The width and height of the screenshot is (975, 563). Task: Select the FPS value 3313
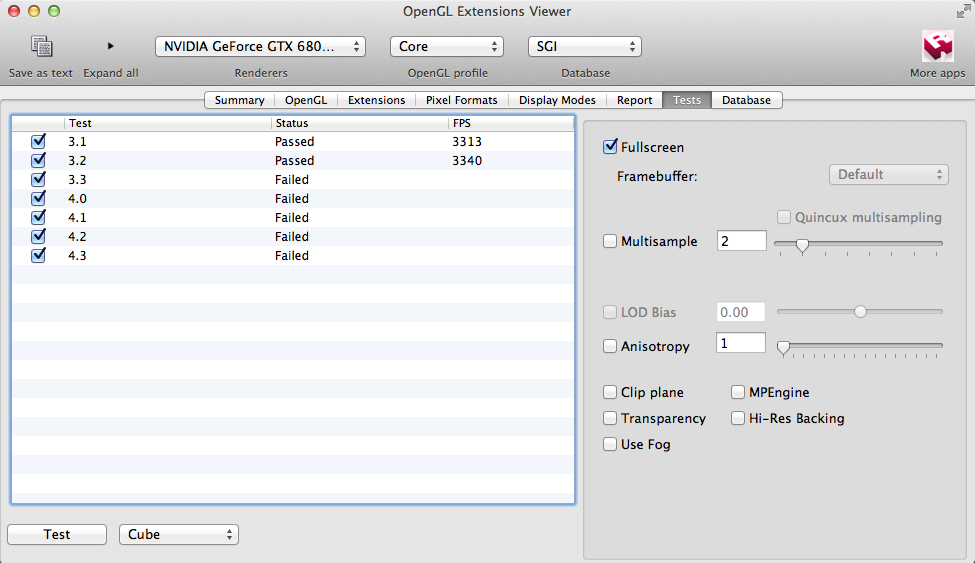point(467,142)
